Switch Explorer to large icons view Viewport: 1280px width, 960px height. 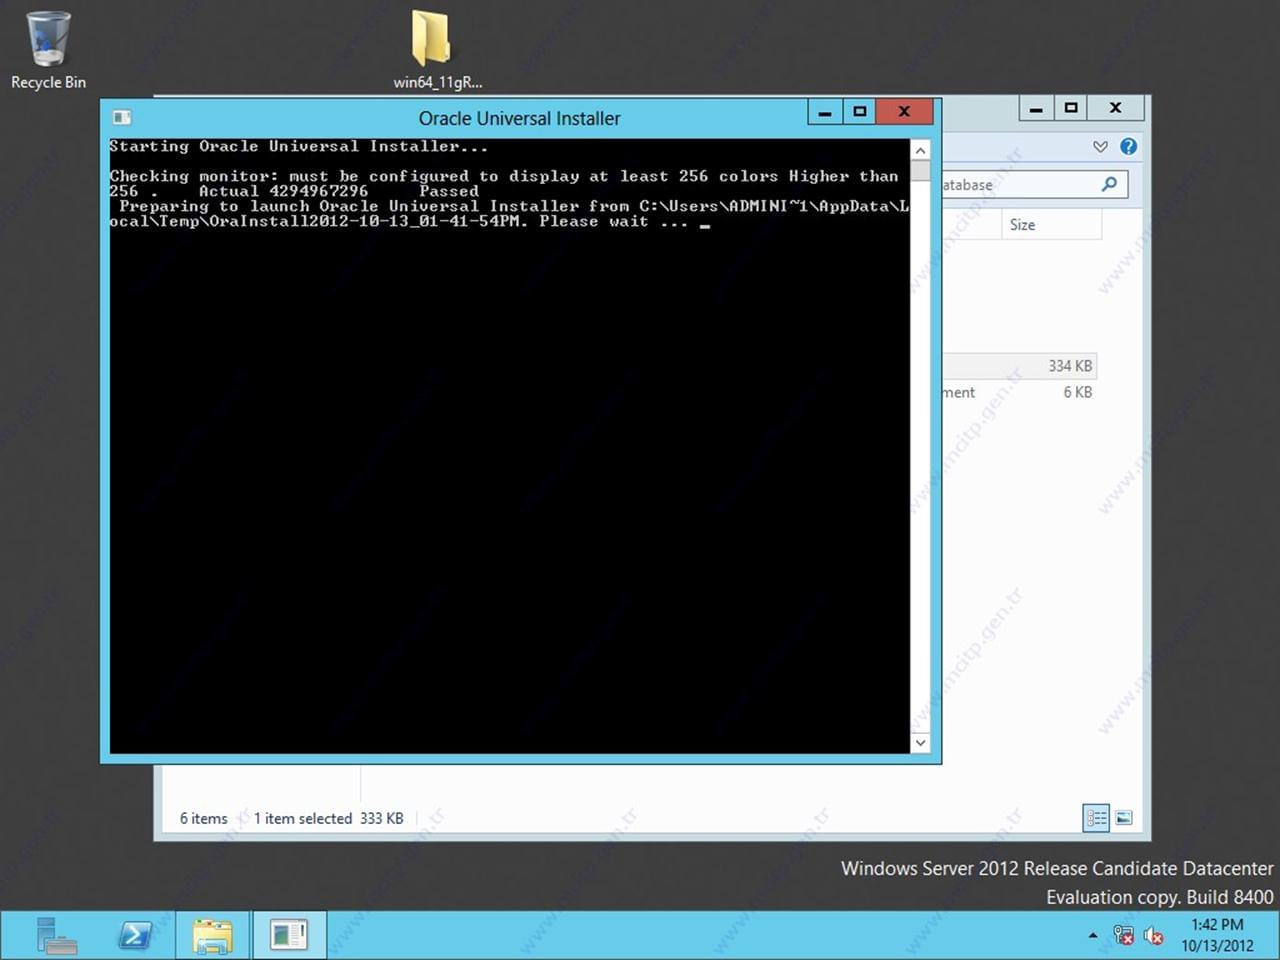coord(1124,818)
